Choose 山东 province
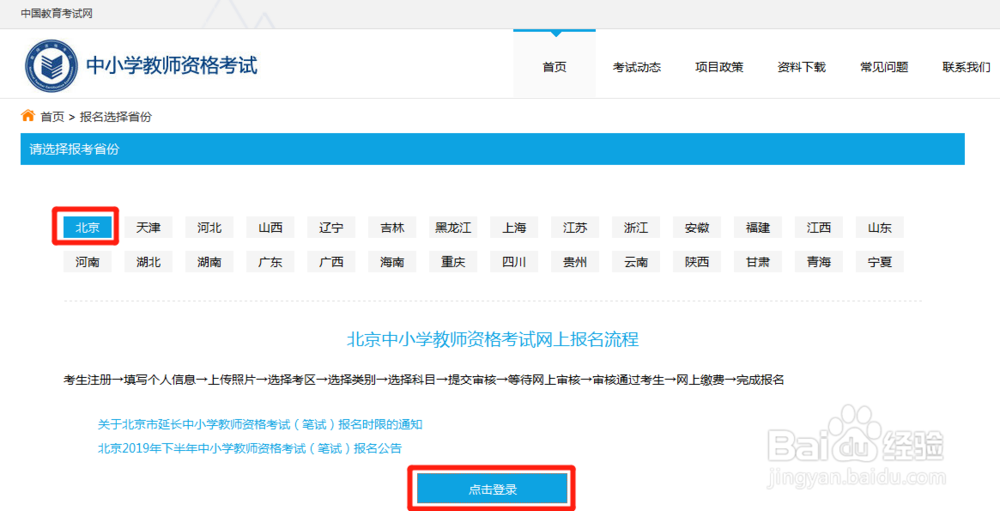Image resolution: width=1000 pixels, height=511 pixels. pyautogui.click(x=880, y=227)
